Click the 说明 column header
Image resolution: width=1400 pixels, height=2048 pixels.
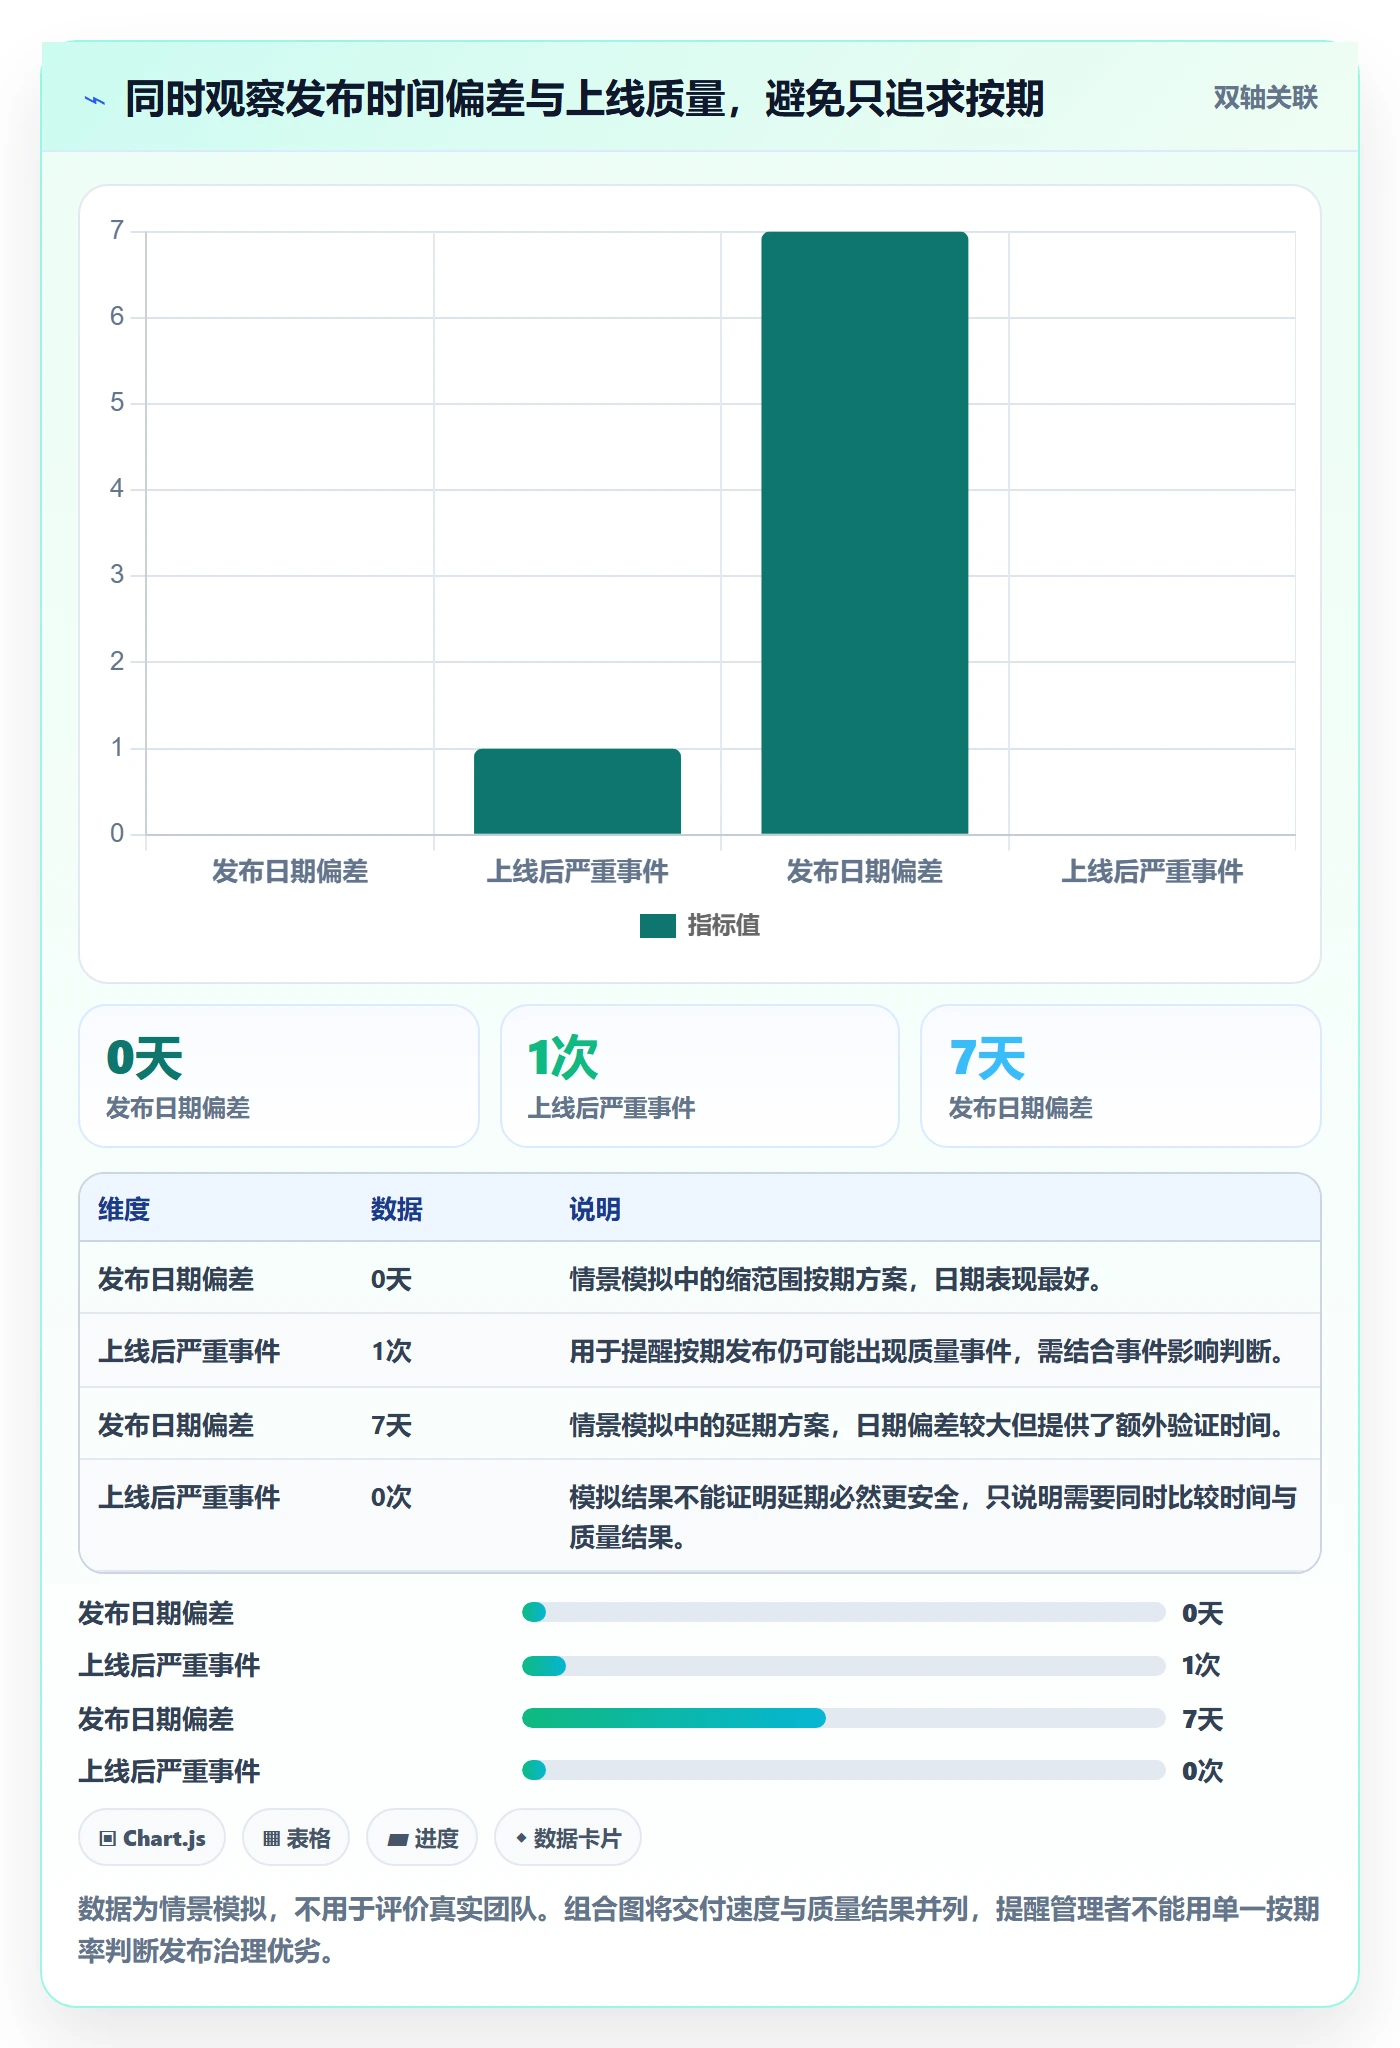(x=595, y=1209)
